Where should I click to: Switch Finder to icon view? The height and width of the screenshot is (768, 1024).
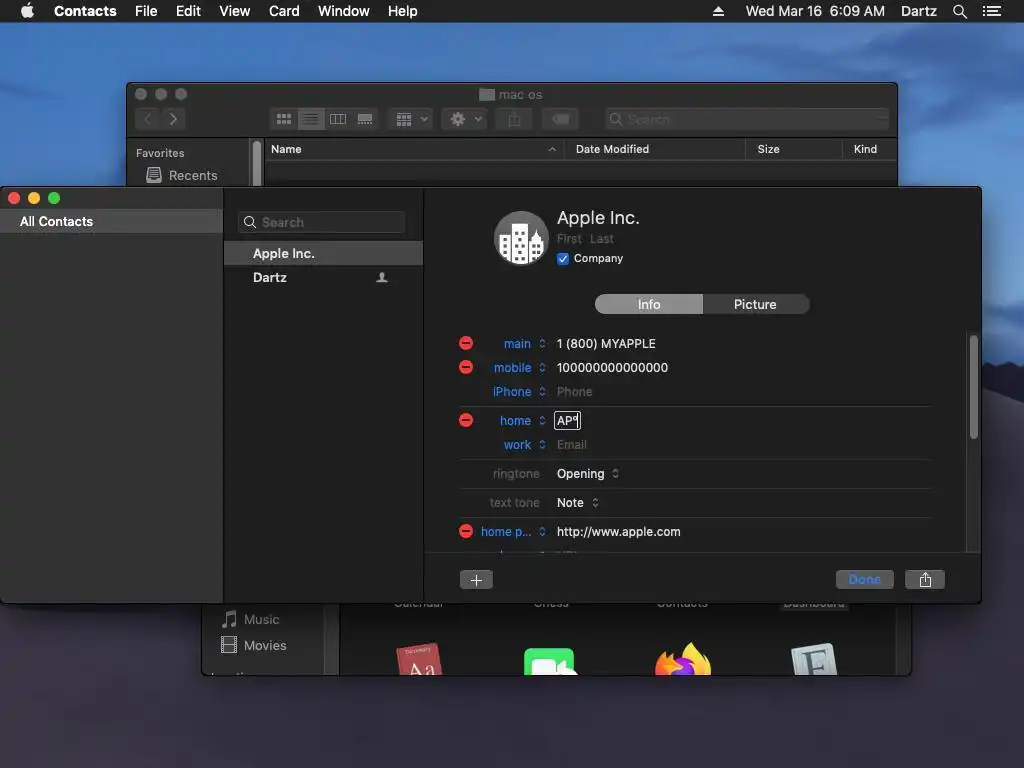point(284,119)
